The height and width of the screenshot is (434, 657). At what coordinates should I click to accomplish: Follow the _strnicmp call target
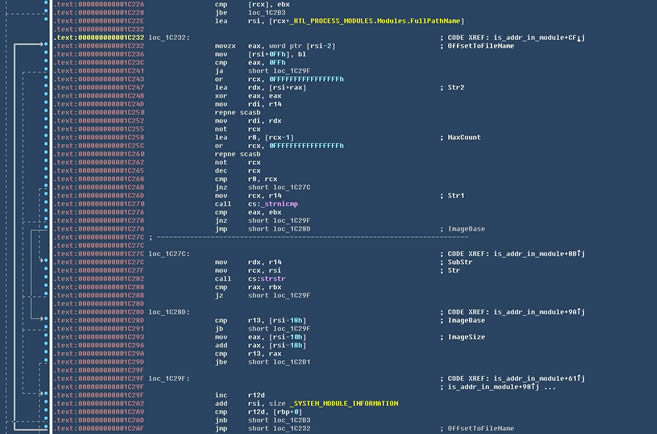pos(276,204)
